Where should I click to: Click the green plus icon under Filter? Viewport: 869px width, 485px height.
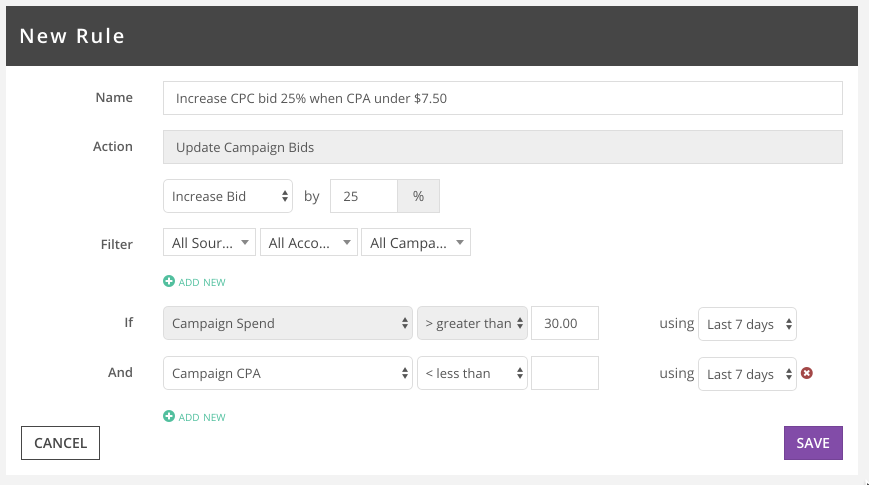coord(169,282)
